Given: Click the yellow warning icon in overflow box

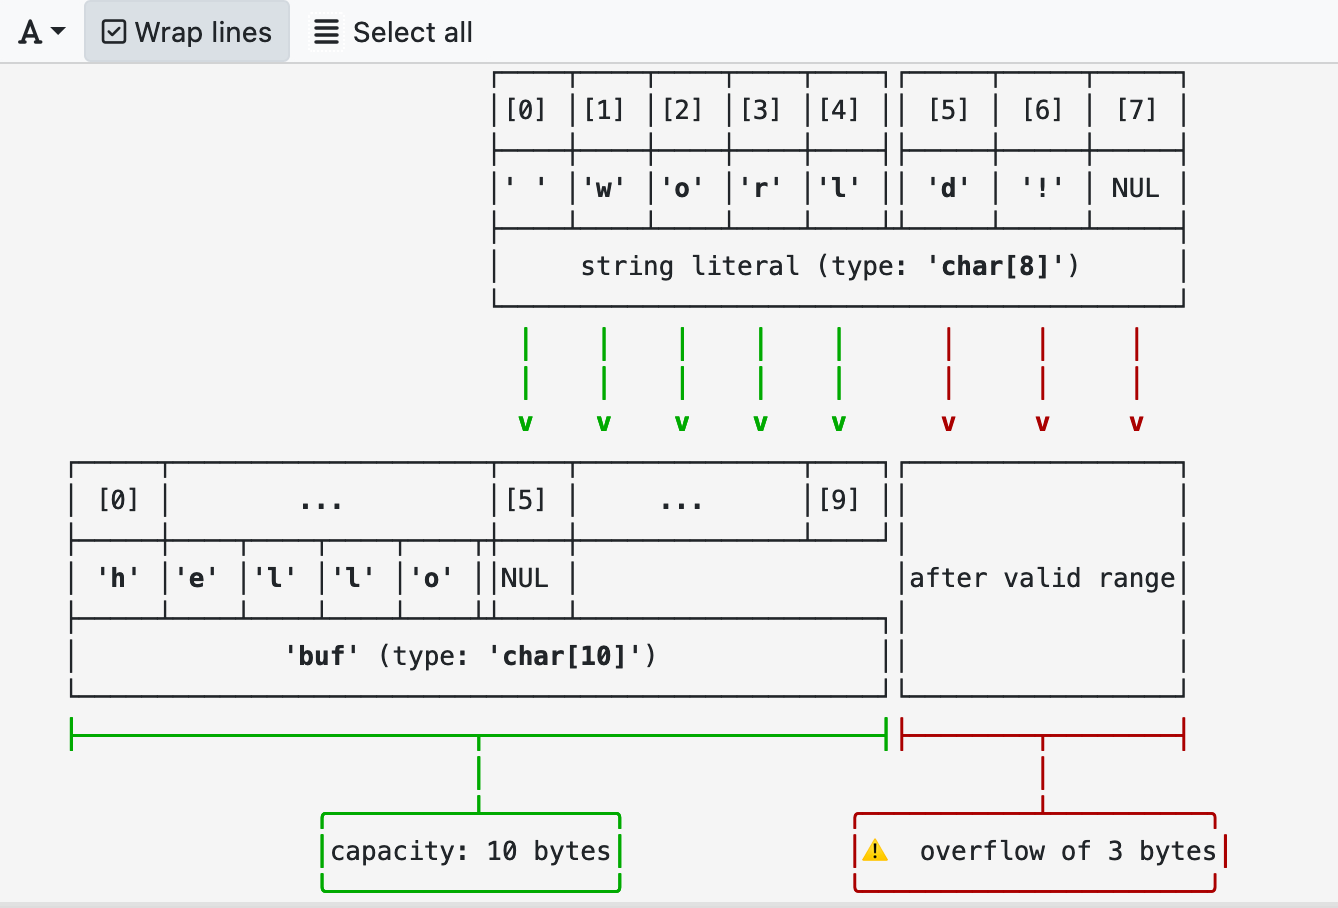Looking at the screenshot, I should (x=875, y=851).
